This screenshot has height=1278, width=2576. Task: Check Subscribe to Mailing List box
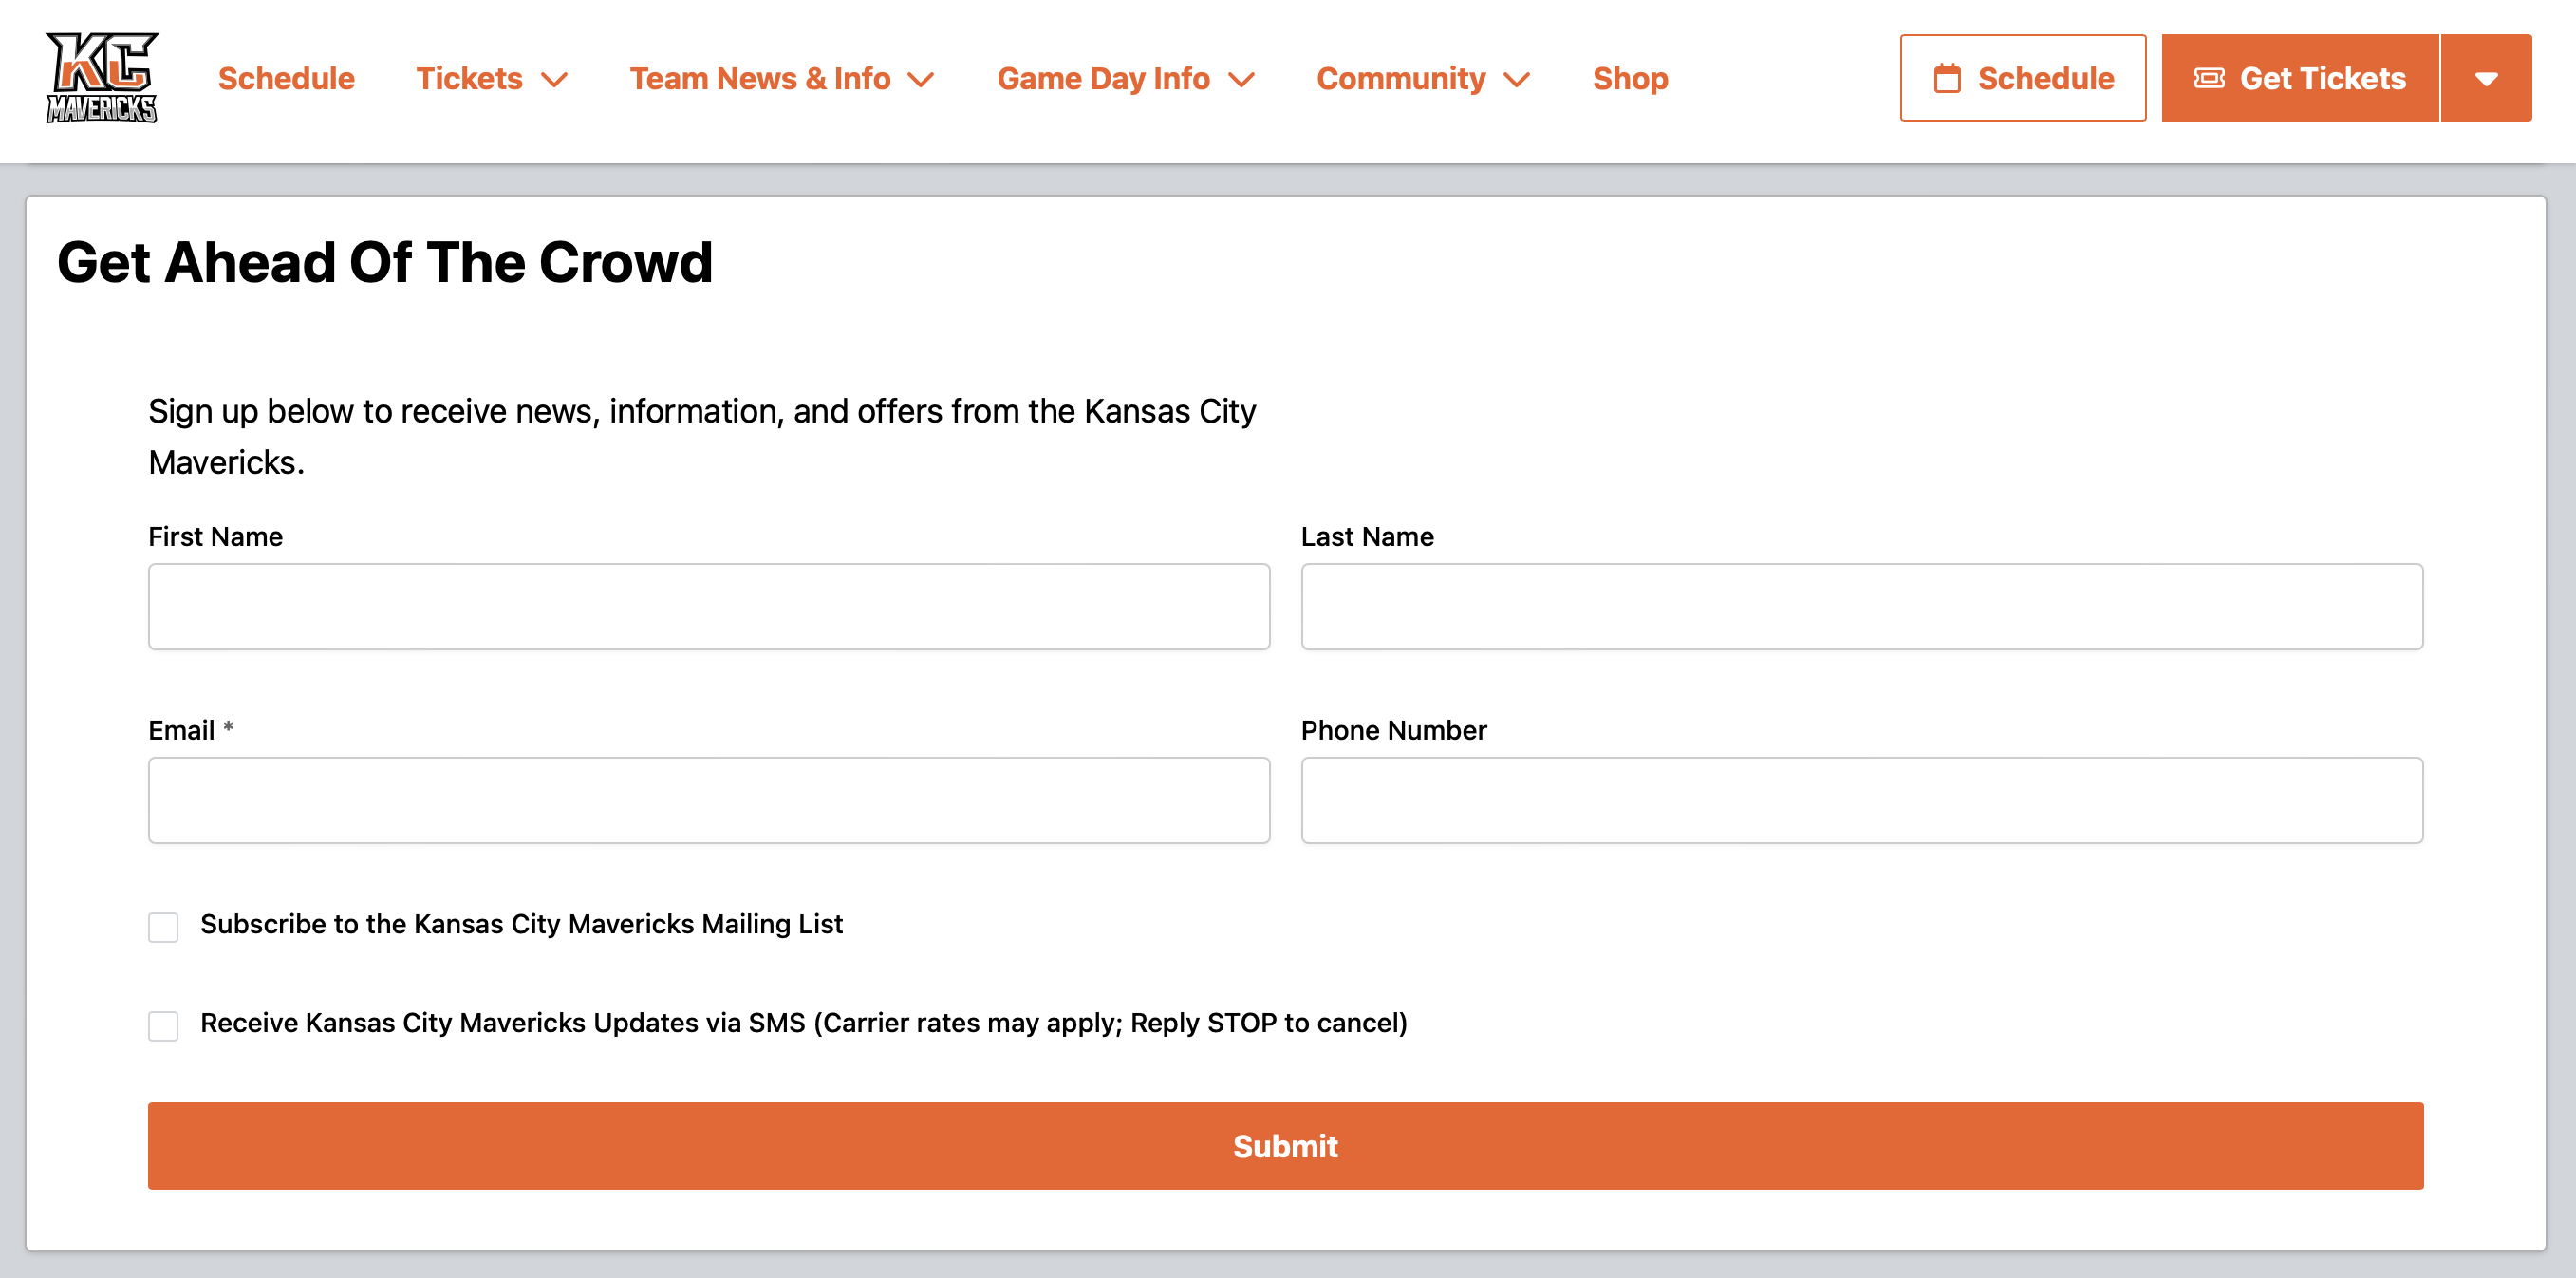click(x=163, y=926)
